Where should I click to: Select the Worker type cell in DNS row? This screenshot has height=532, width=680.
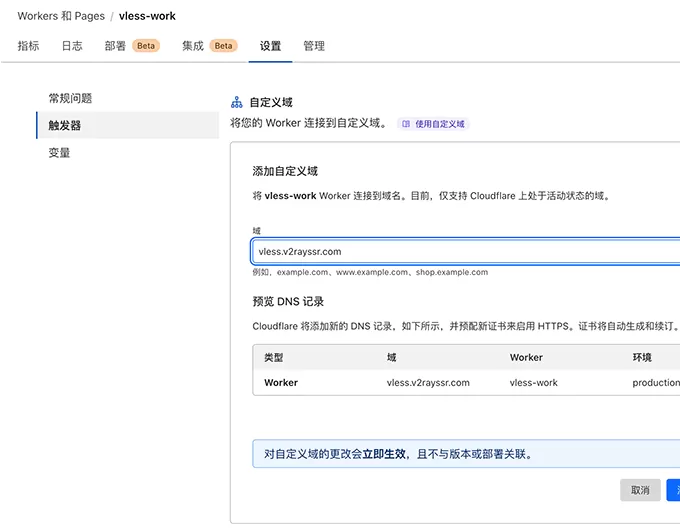click(x=281, y=383)
